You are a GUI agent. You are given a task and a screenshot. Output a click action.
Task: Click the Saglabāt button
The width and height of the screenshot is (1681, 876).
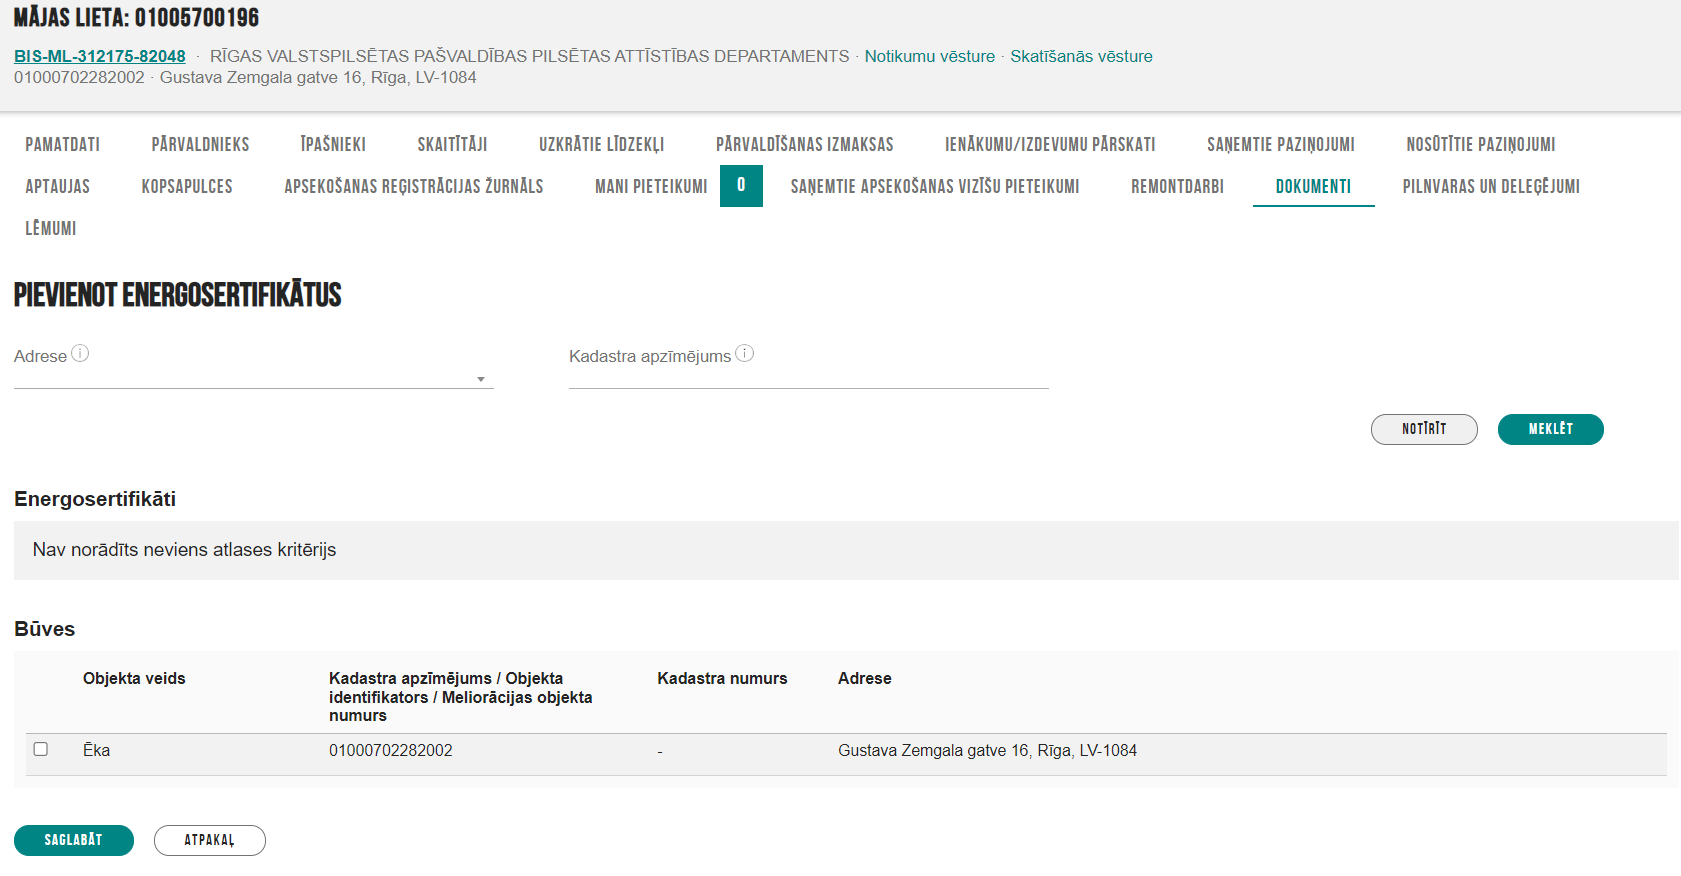(x=74, y=840)
